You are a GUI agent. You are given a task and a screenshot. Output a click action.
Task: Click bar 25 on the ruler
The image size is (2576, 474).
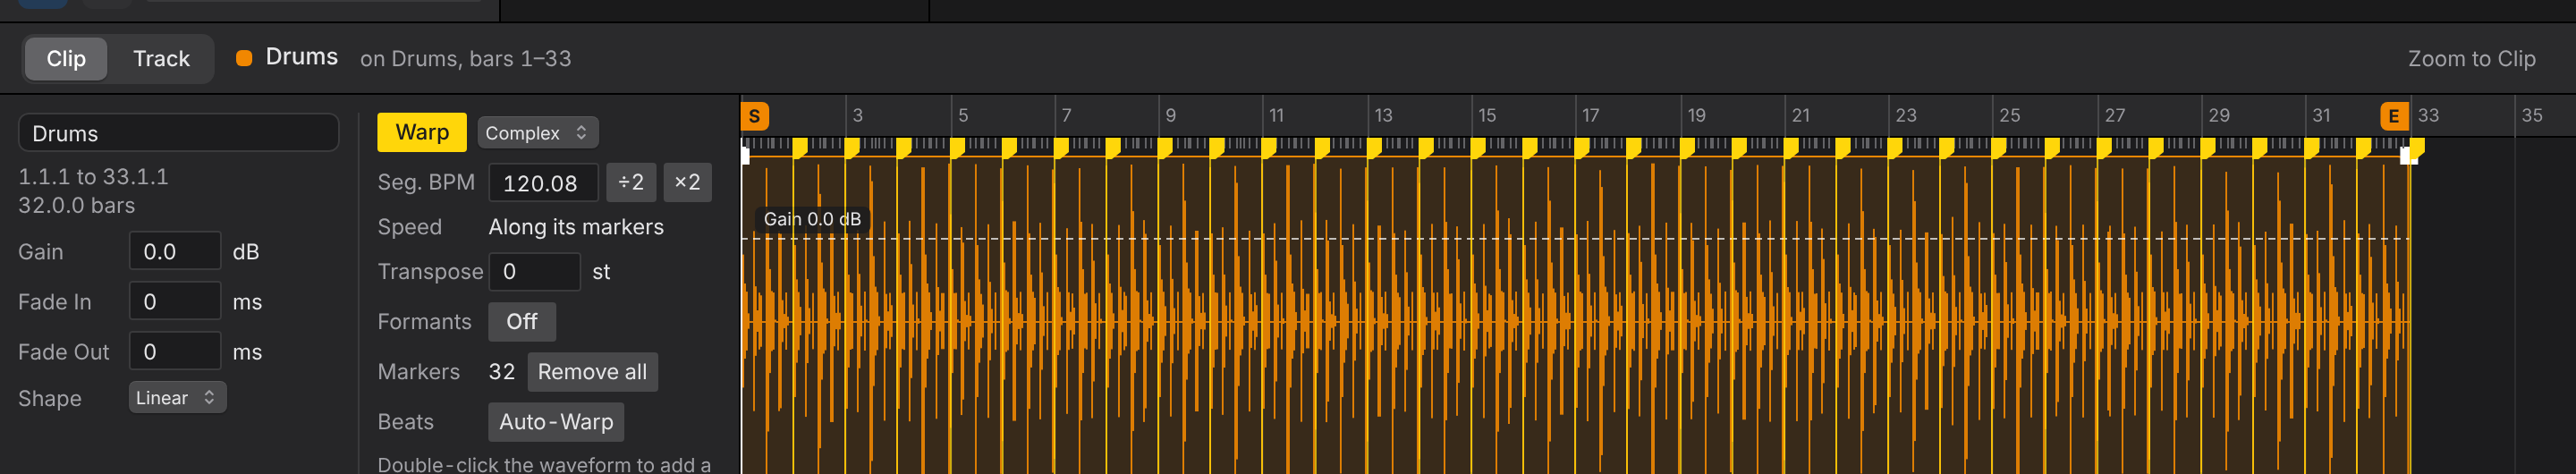tap(2009, 115)
